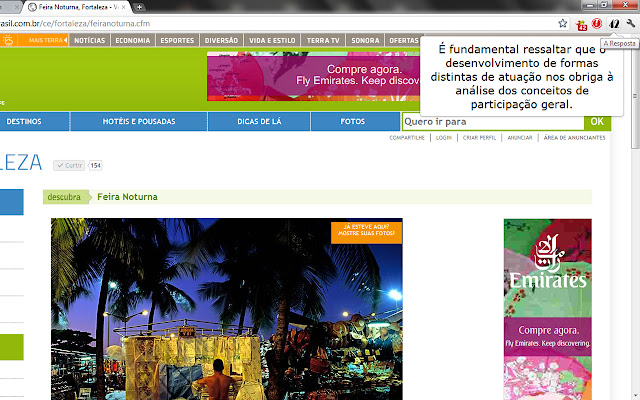Close the Feira Noturna, Fortaleza tab
The height and width of the screenshot is (400, 640).
pos(125,7)
